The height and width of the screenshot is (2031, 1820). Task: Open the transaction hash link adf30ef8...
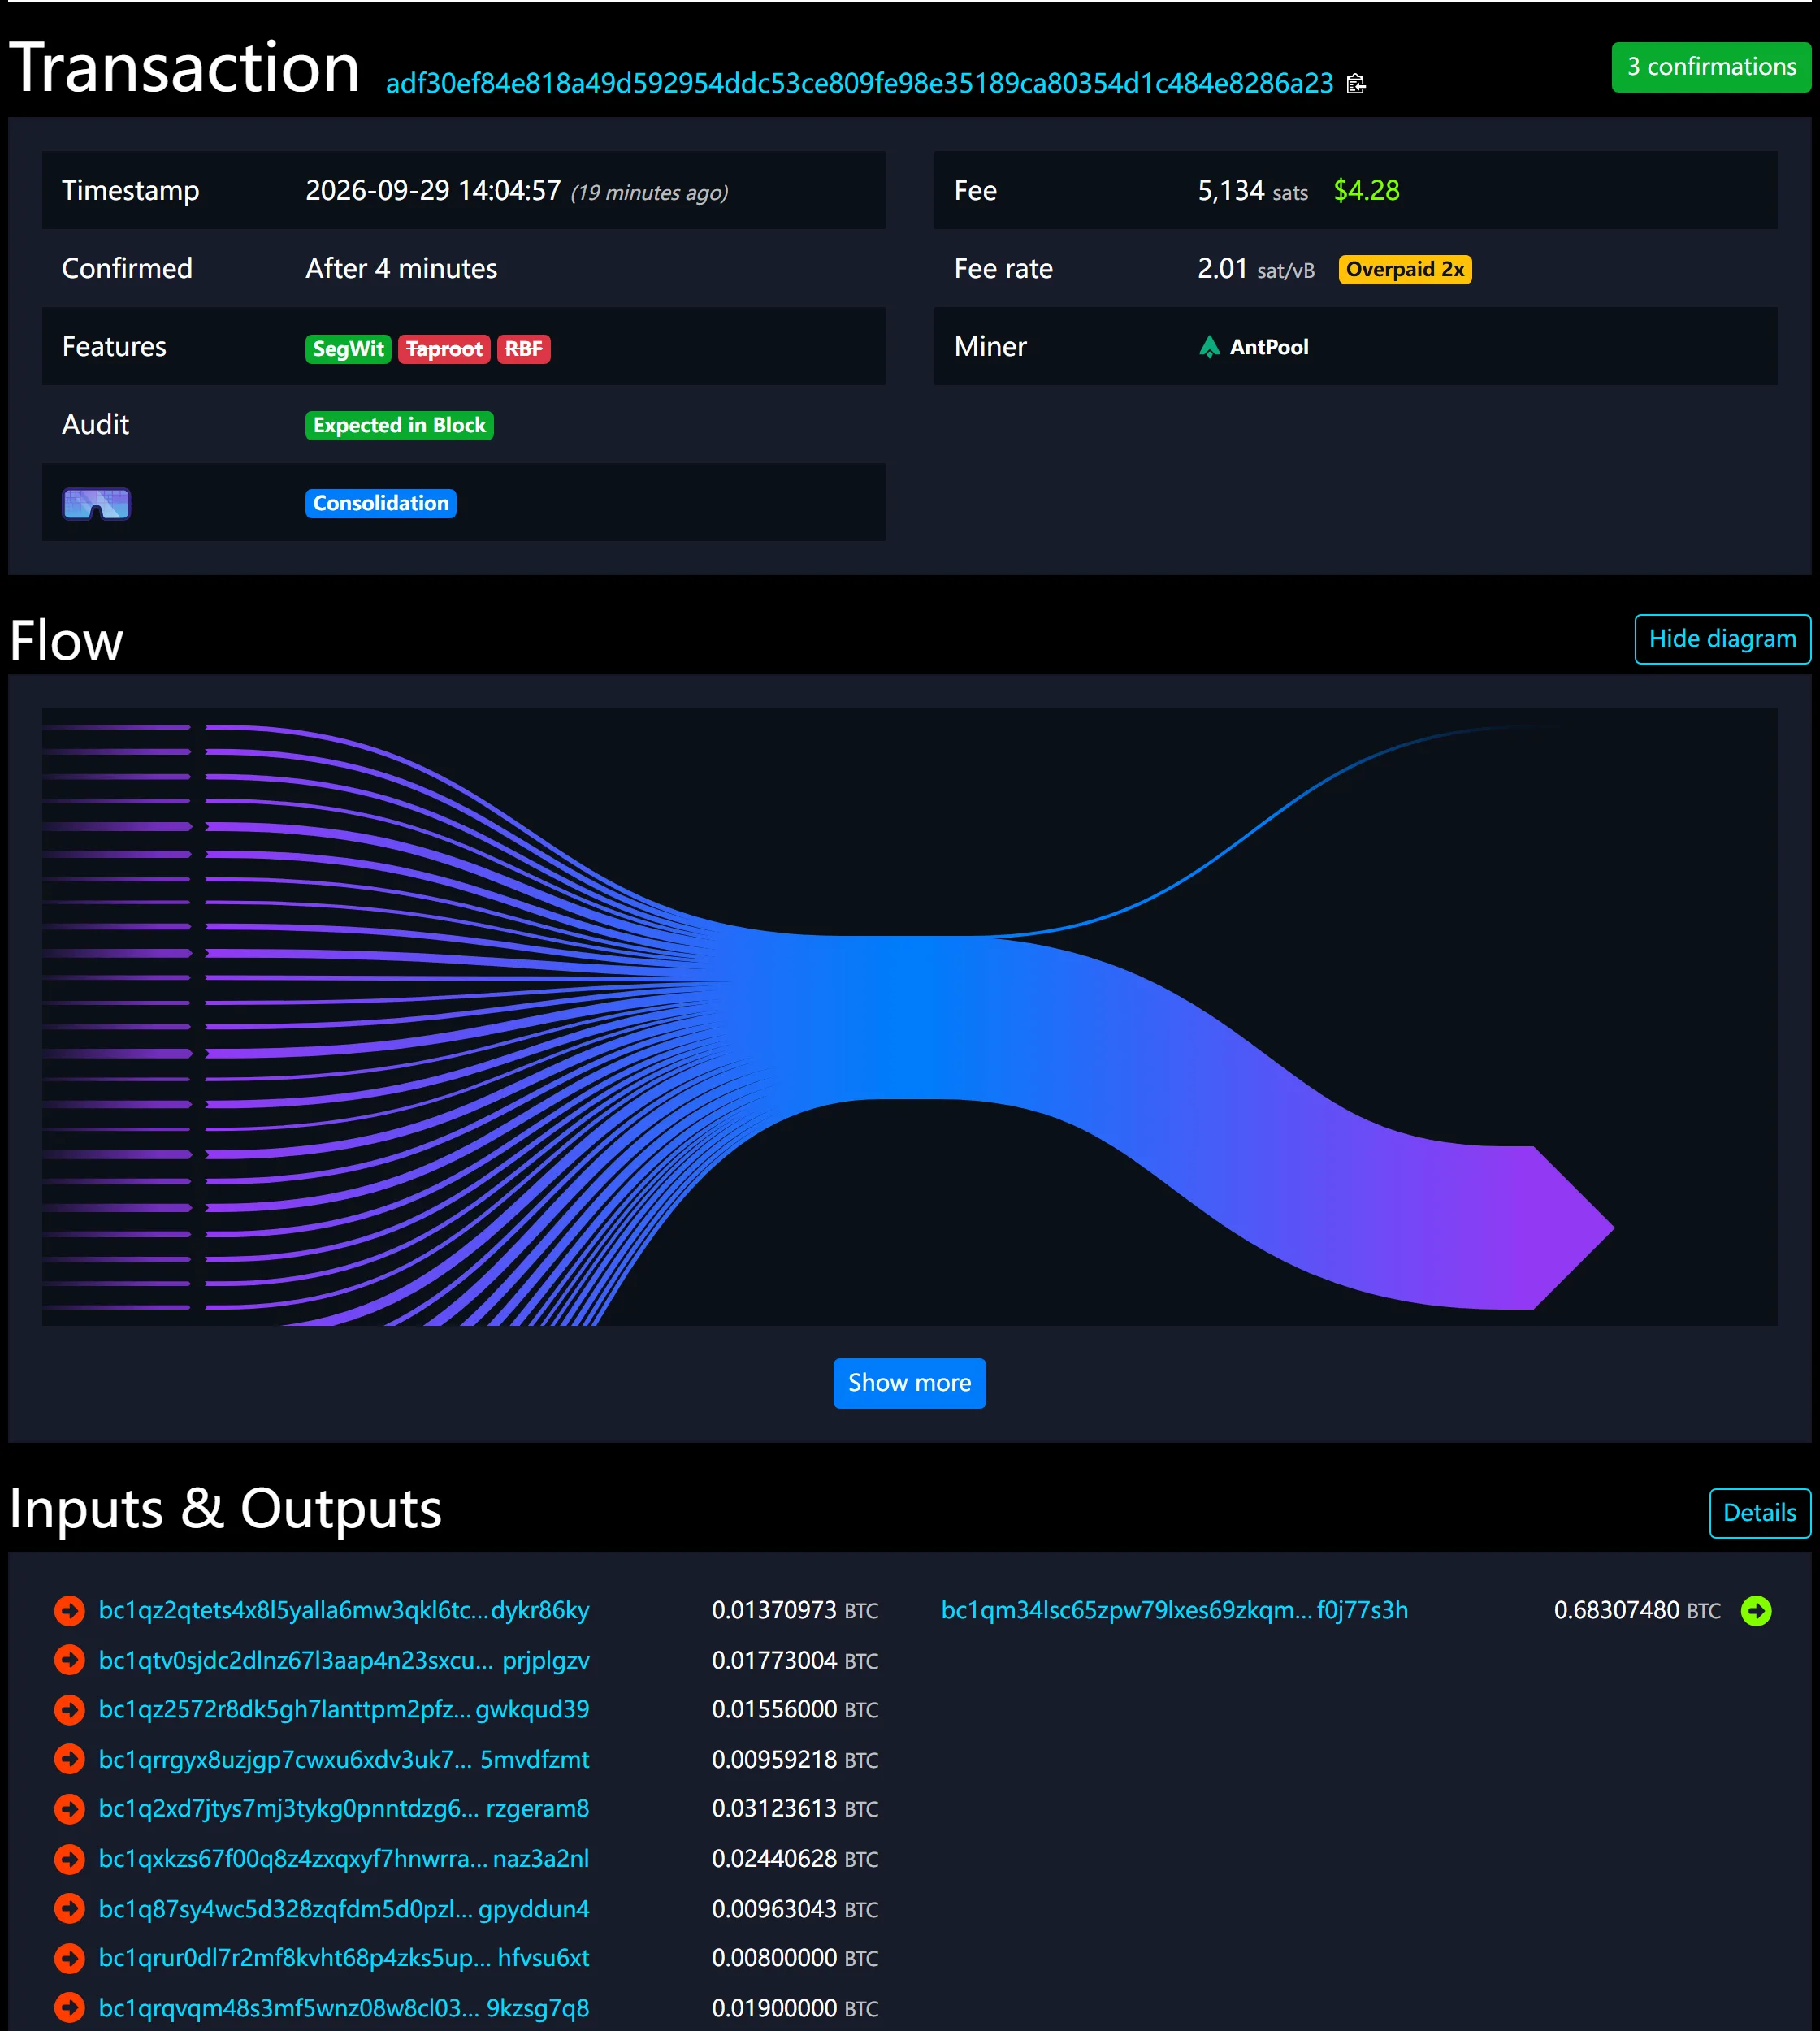[x=859, y=83]
